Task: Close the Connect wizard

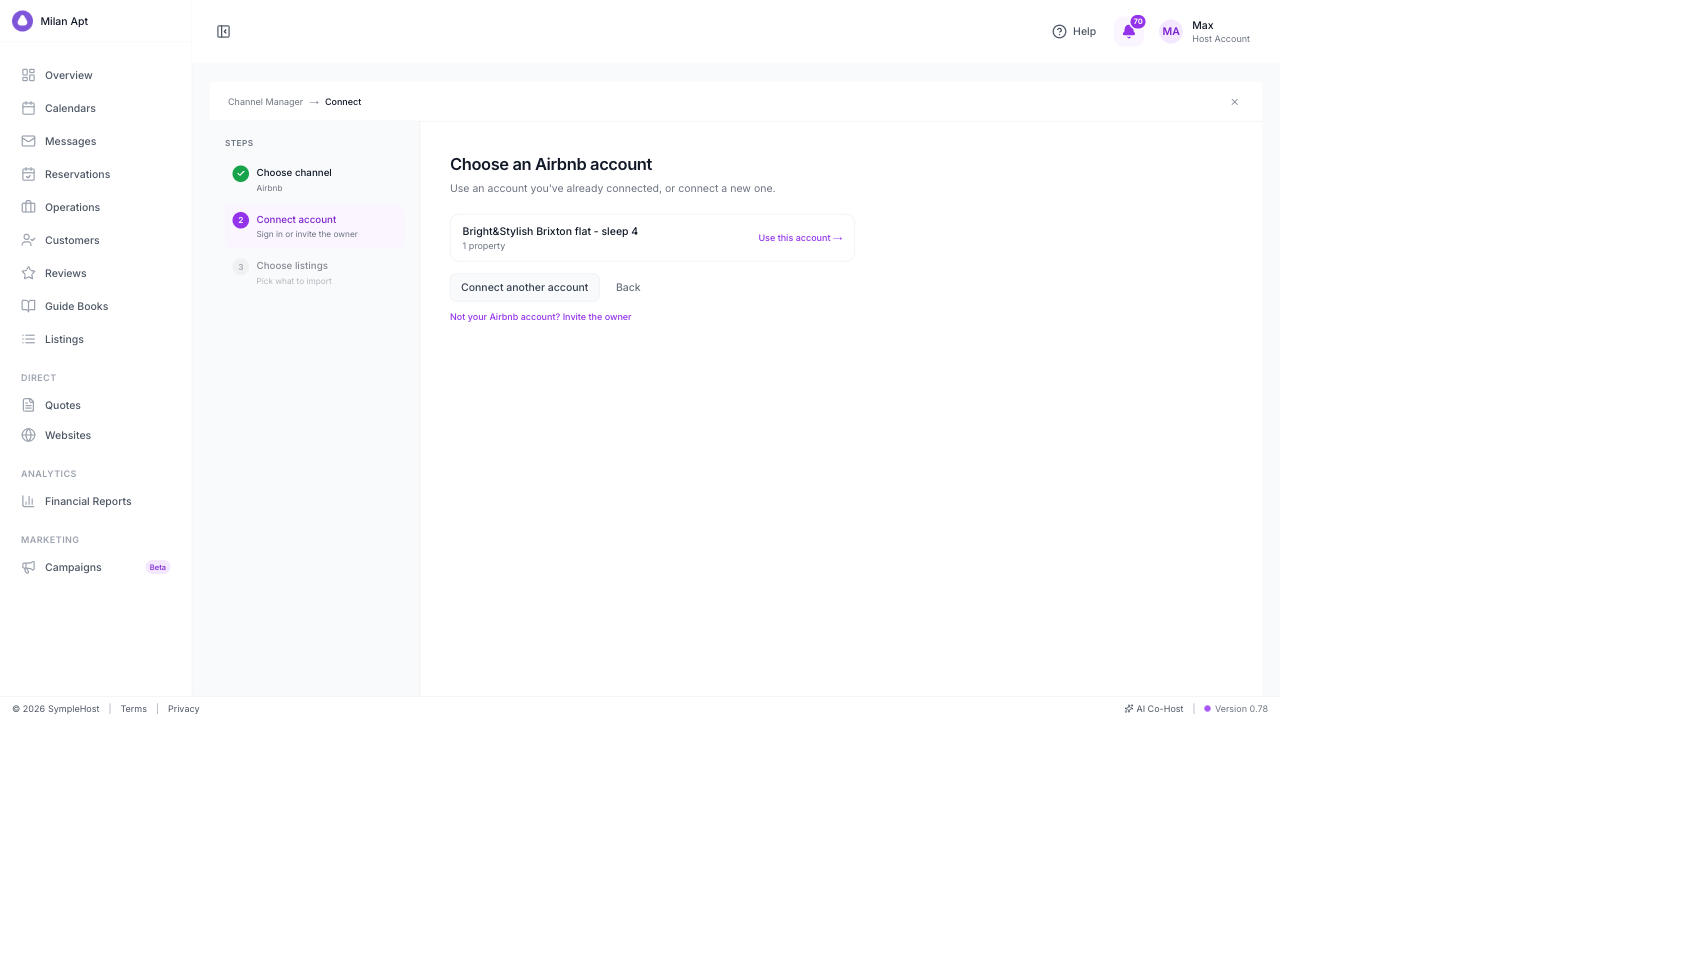Action: [x=1235, y=102]
